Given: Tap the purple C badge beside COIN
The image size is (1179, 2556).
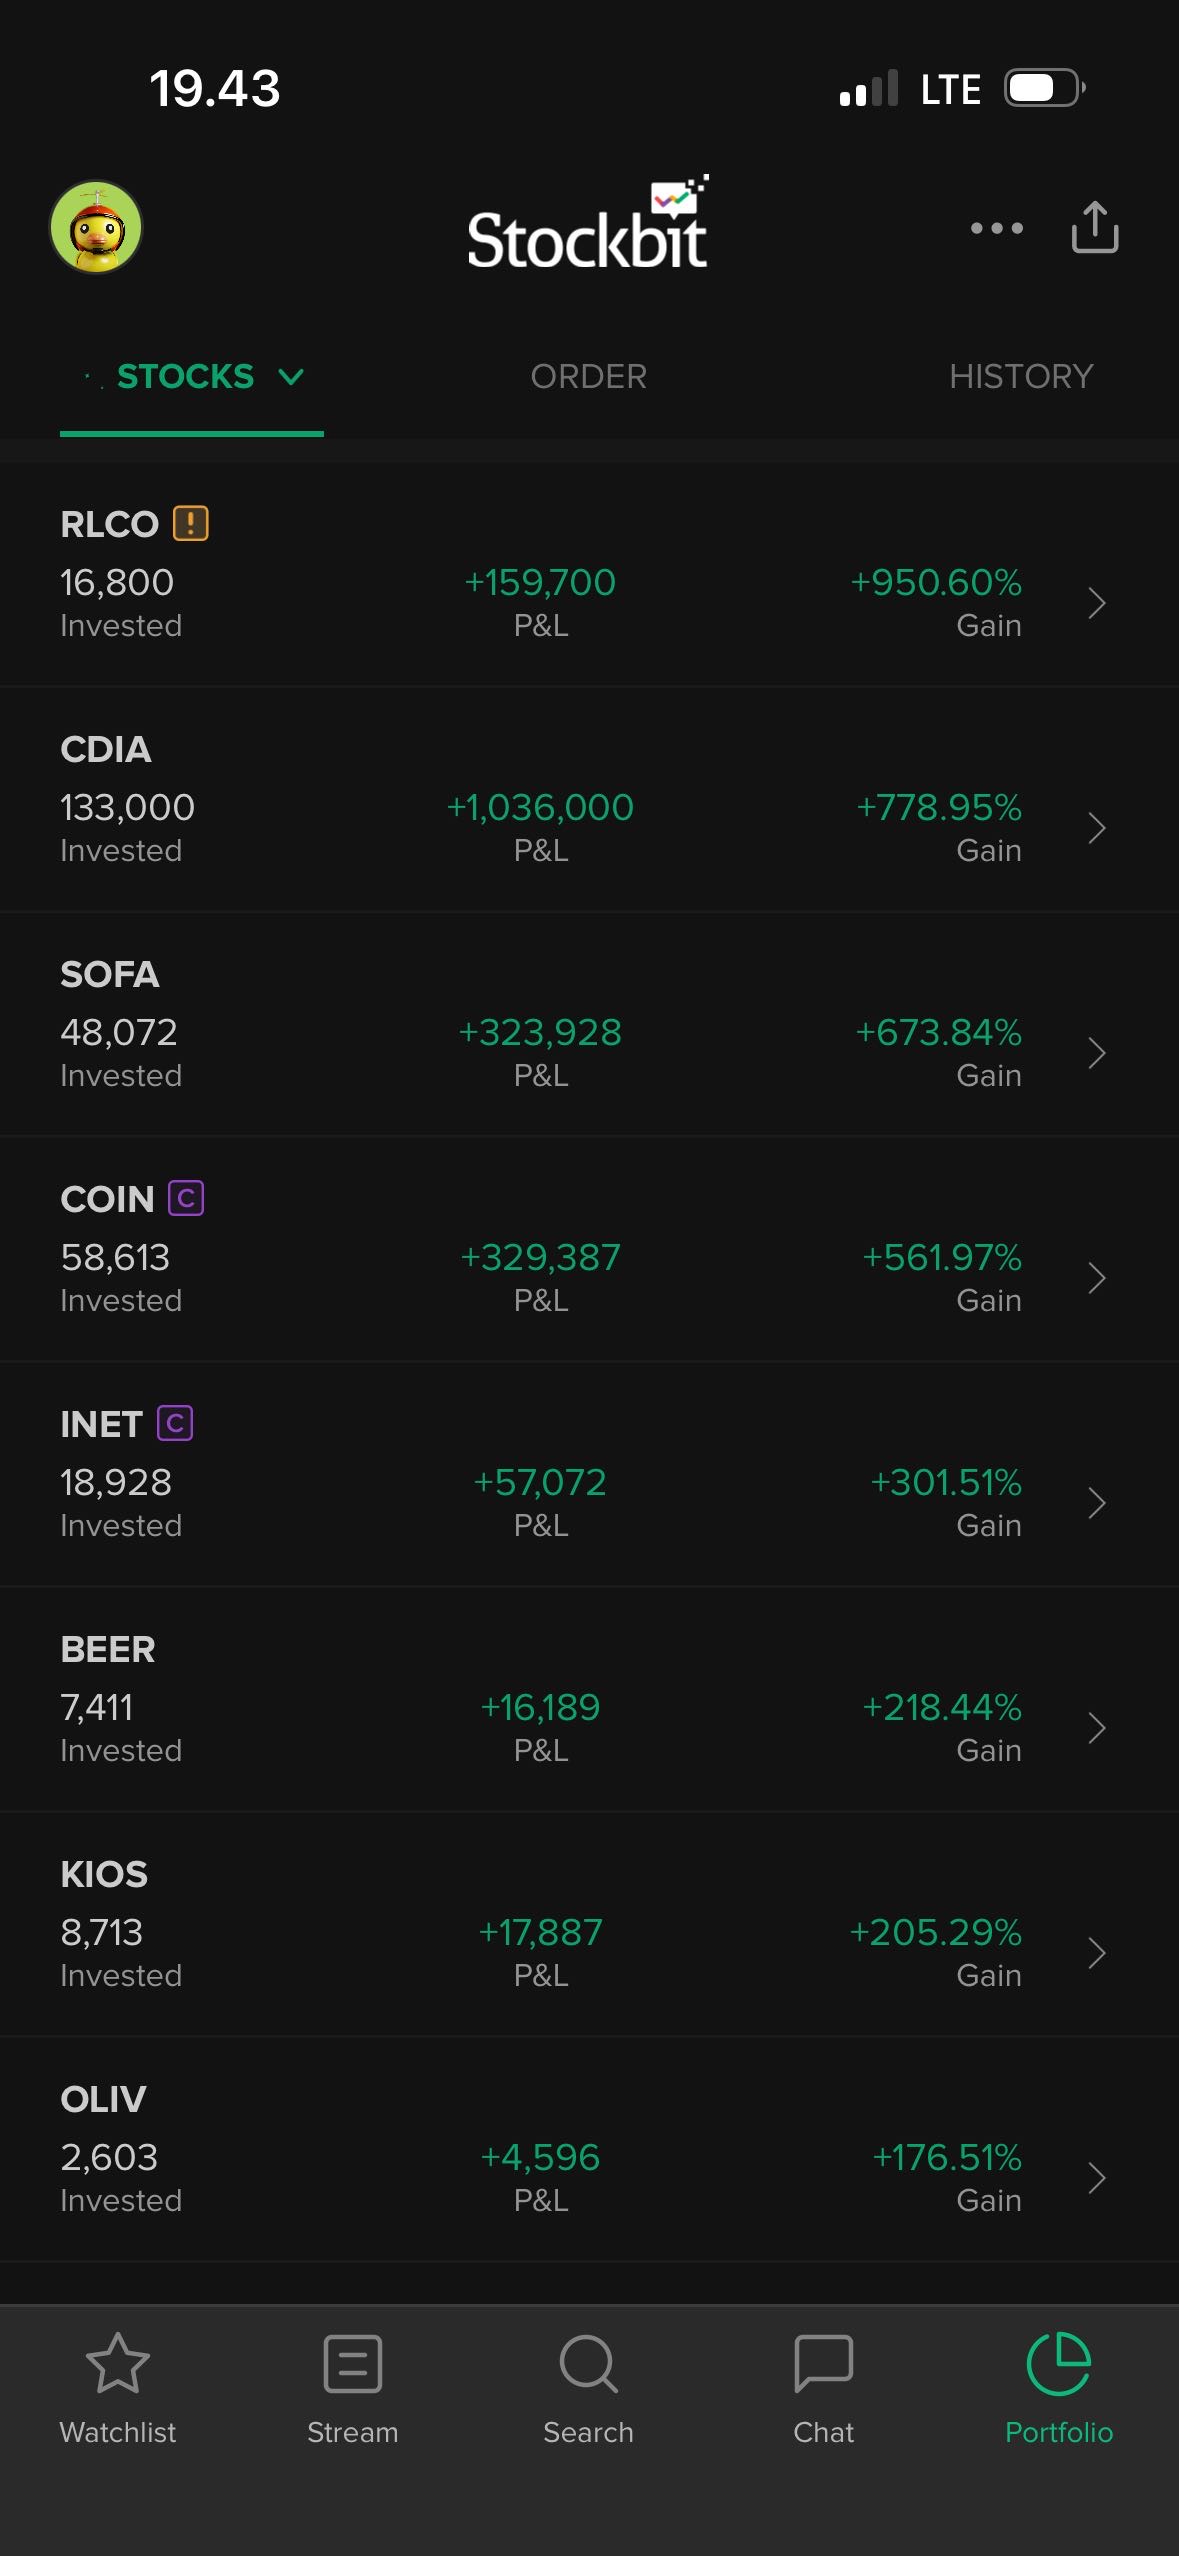Looking at the screenshot, I should click(186, 1198).
